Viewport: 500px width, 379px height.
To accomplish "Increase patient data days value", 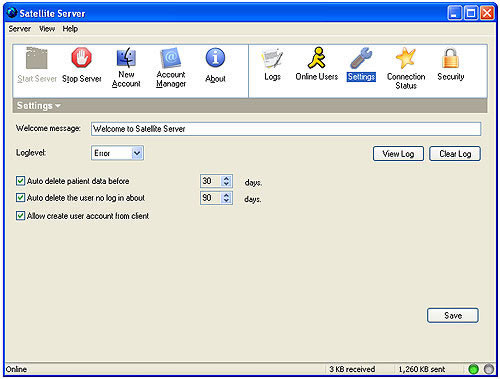I will (x=226, y=178).
